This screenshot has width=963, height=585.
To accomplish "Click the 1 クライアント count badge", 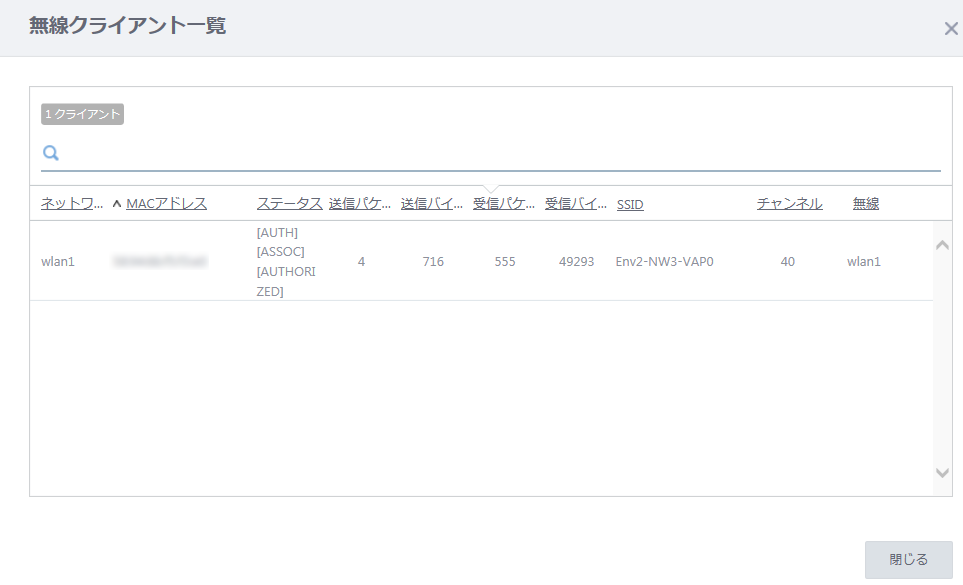I will [x=82, y=114].
